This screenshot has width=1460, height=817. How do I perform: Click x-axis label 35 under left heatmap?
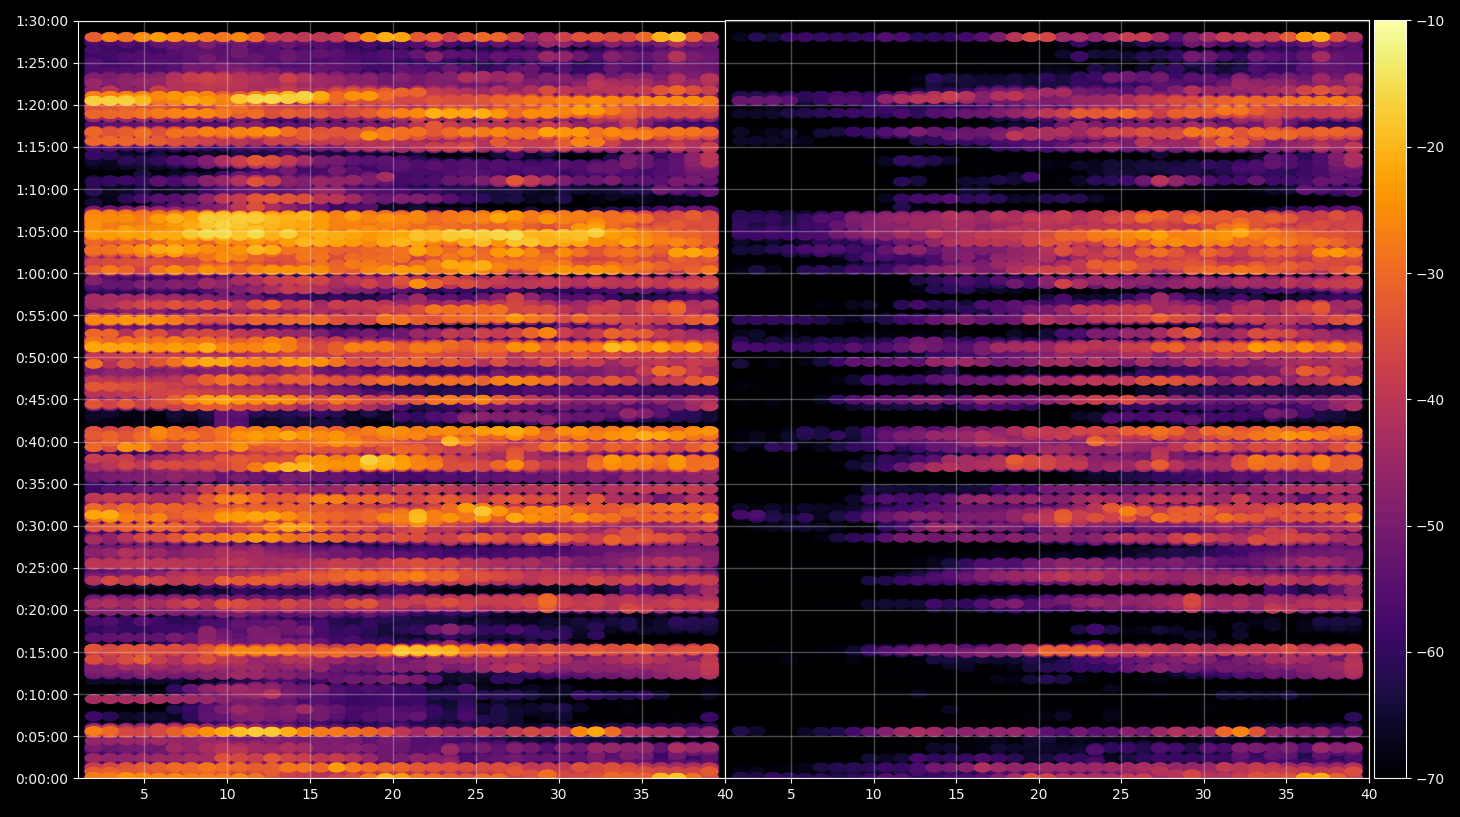tap(641, 795)
